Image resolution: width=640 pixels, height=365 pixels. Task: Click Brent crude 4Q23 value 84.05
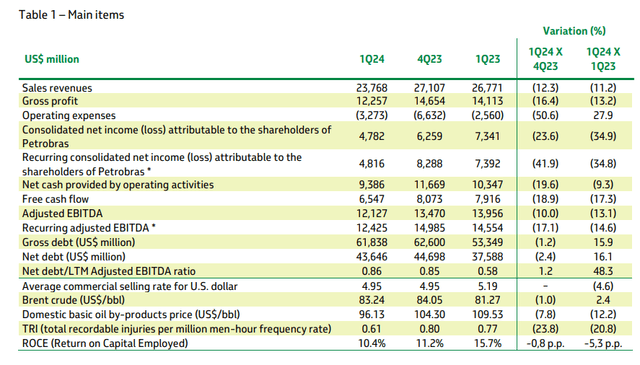pos(429,300)
